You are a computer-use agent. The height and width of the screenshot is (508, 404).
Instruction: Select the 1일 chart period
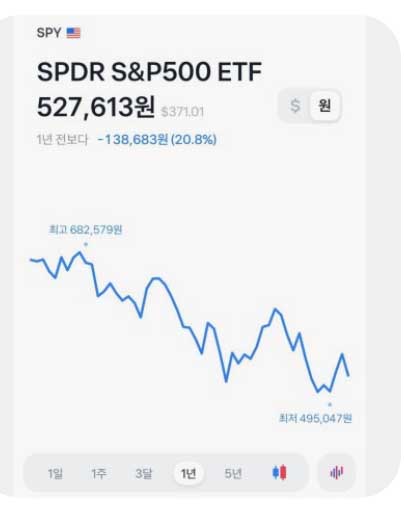[55, 473]
